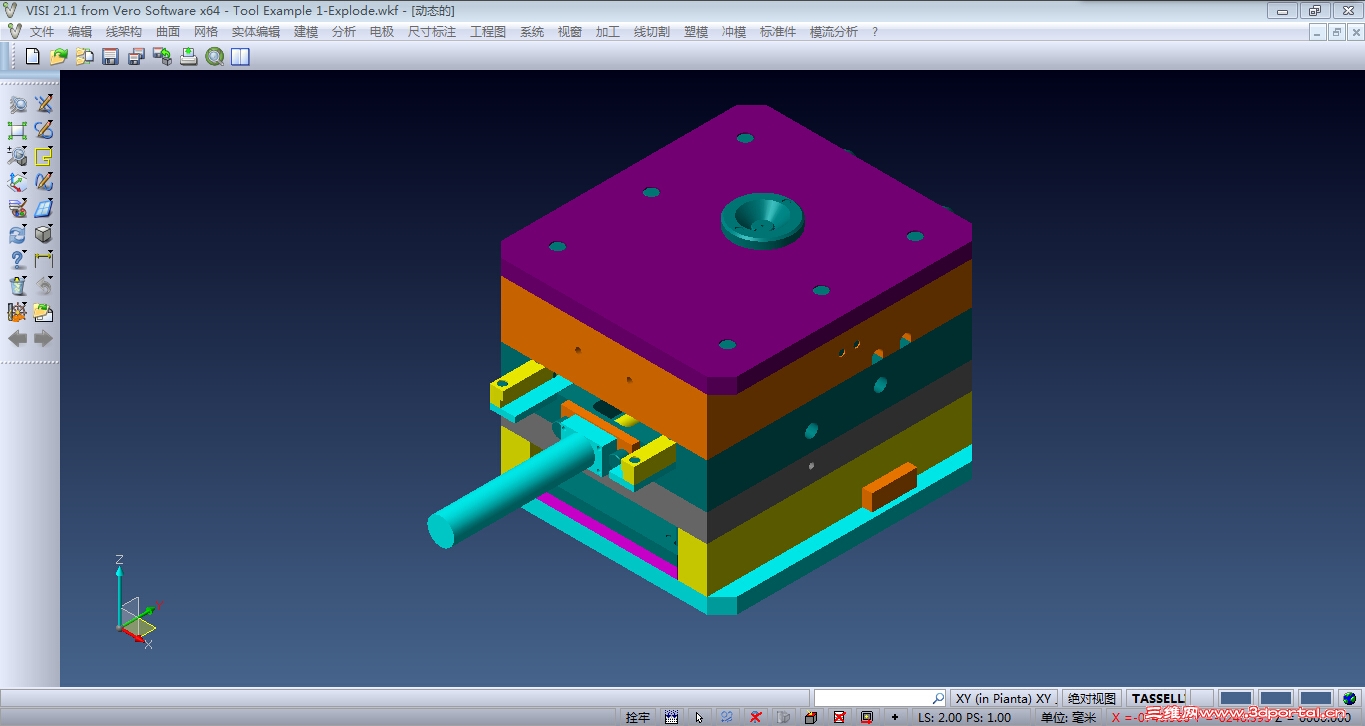The image size is (1365, 726).
Task: Select the grey solid cube icon
Action: pos(44,234)
